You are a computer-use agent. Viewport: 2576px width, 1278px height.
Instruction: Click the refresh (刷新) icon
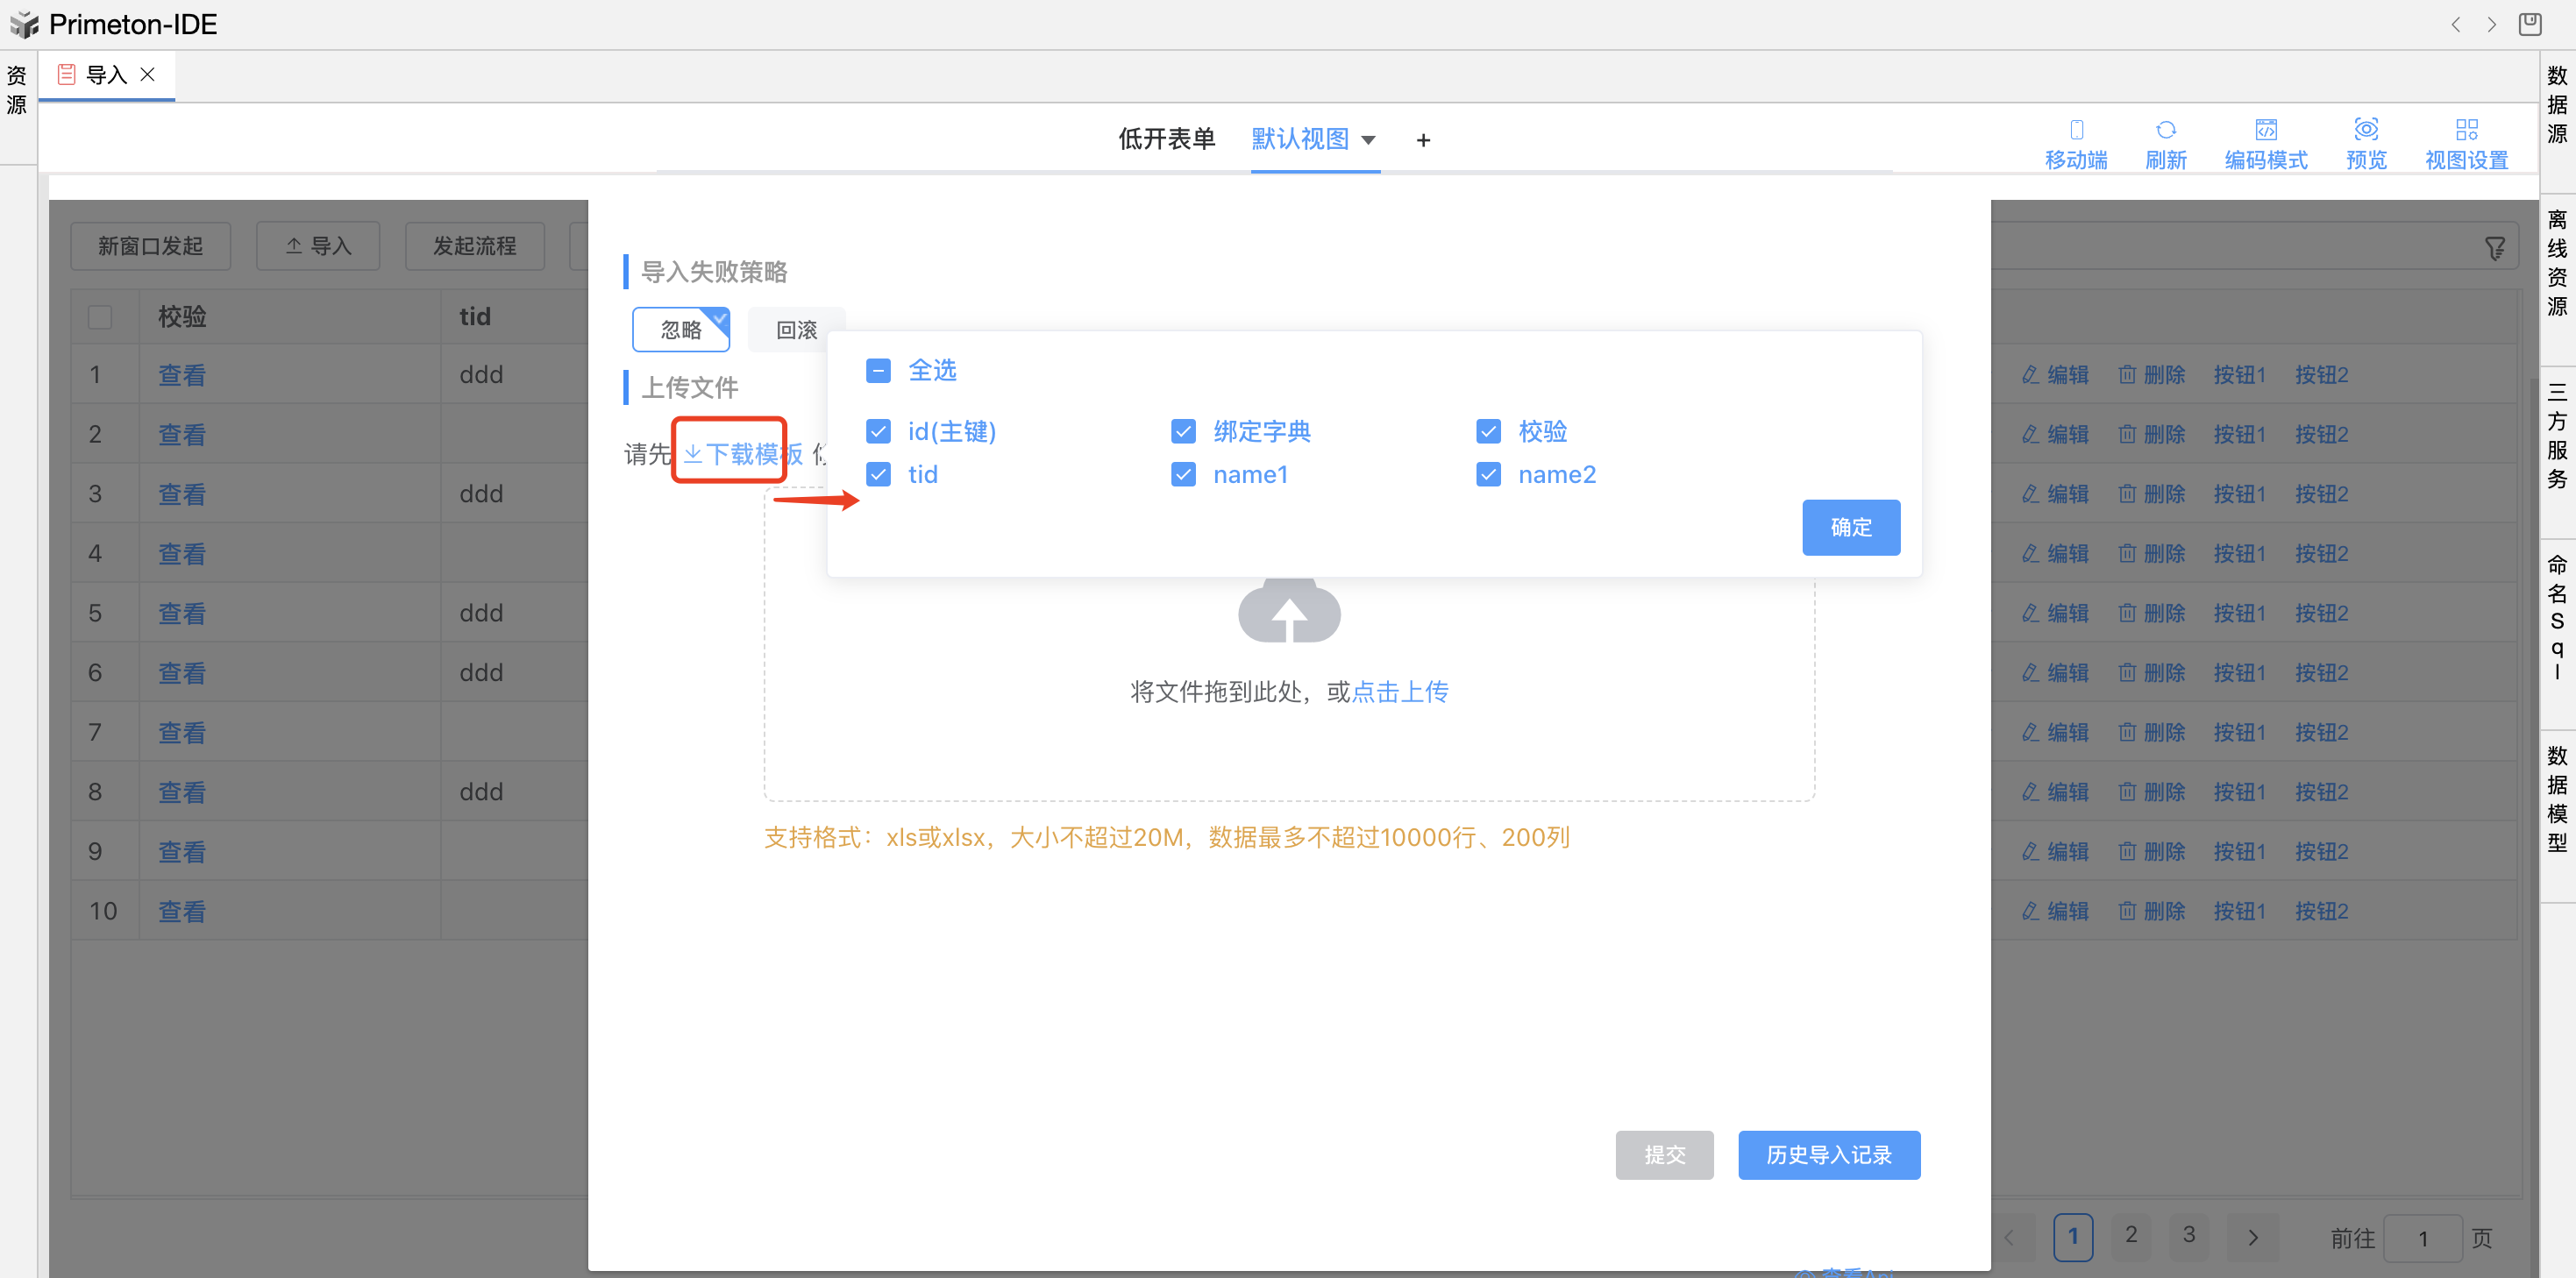coord(2165,130)
